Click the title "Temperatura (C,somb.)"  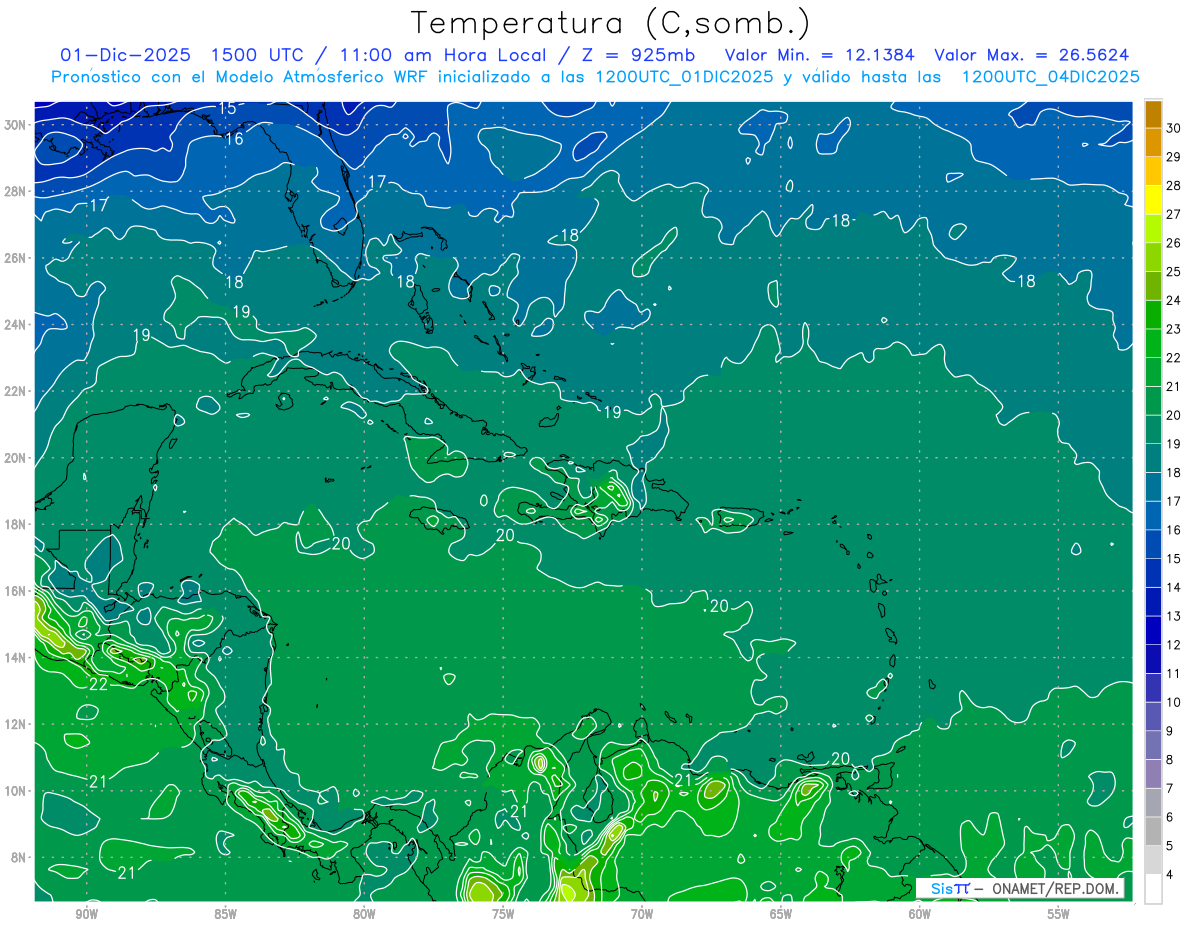611,23
